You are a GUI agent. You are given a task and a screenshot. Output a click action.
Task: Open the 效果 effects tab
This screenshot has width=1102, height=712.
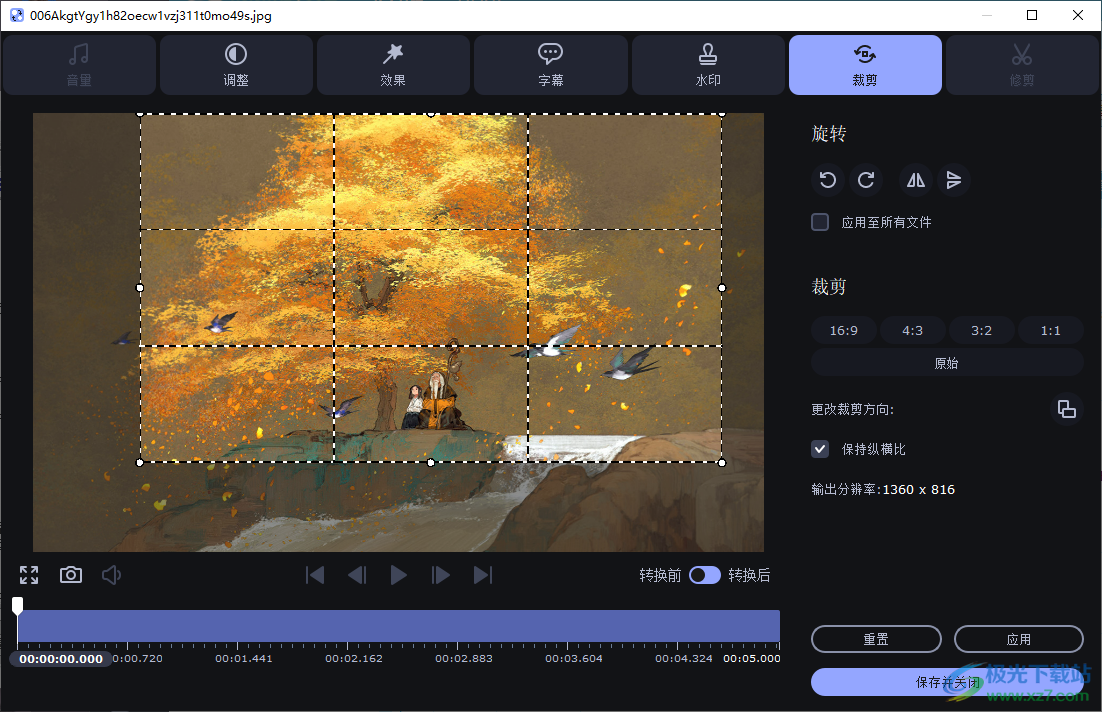point(393,65)
